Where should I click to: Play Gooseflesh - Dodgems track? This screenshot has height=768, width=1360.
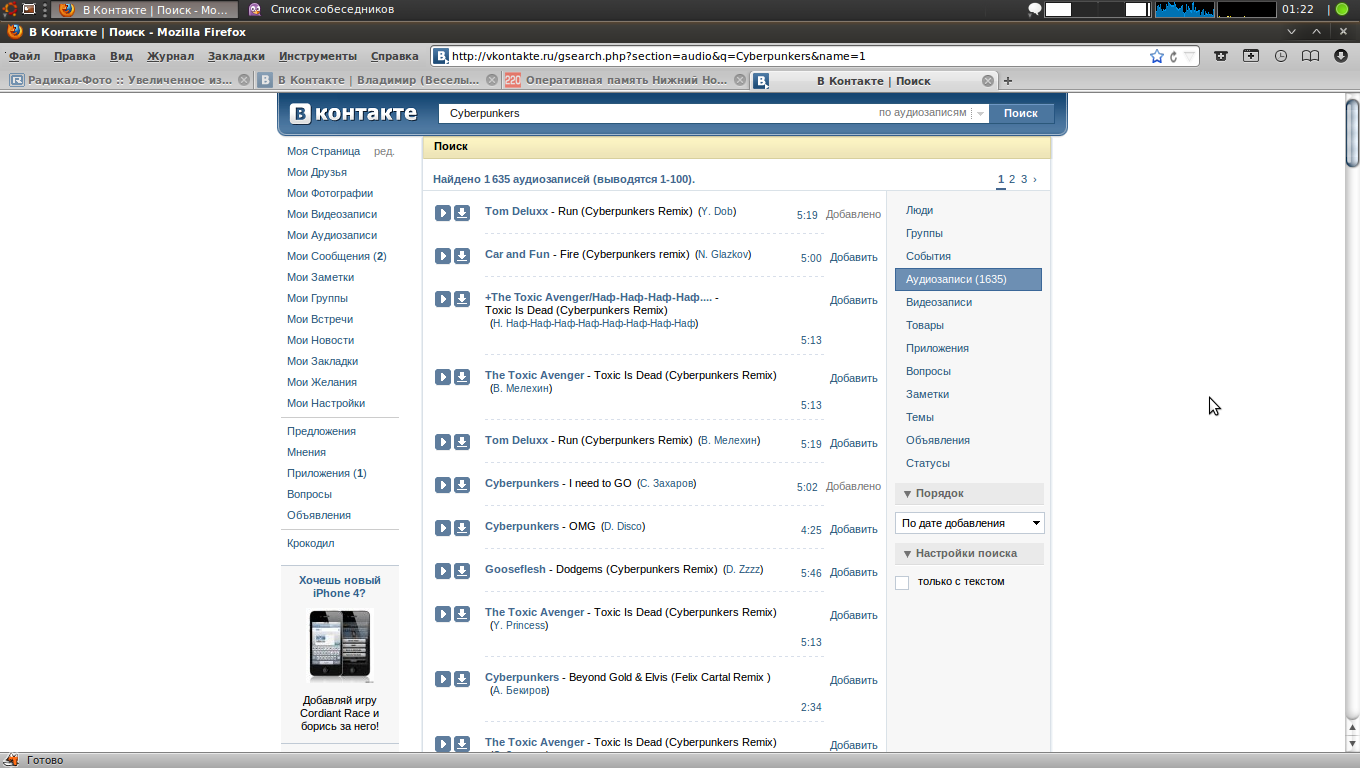443,571
